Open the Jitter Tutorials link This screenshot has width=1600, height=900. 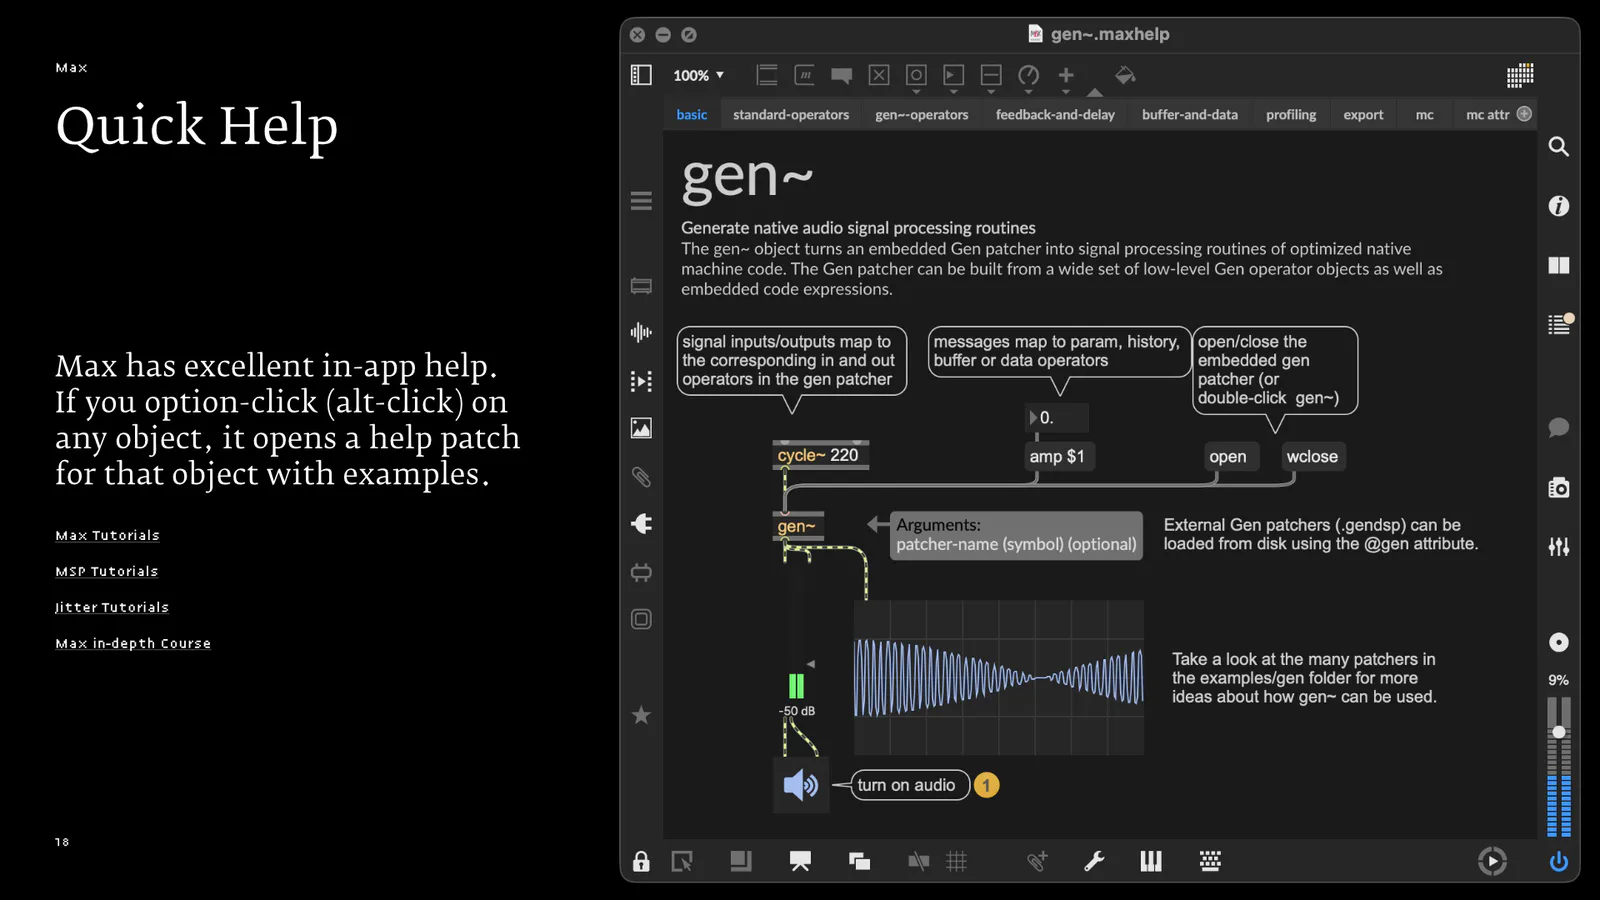112,608
